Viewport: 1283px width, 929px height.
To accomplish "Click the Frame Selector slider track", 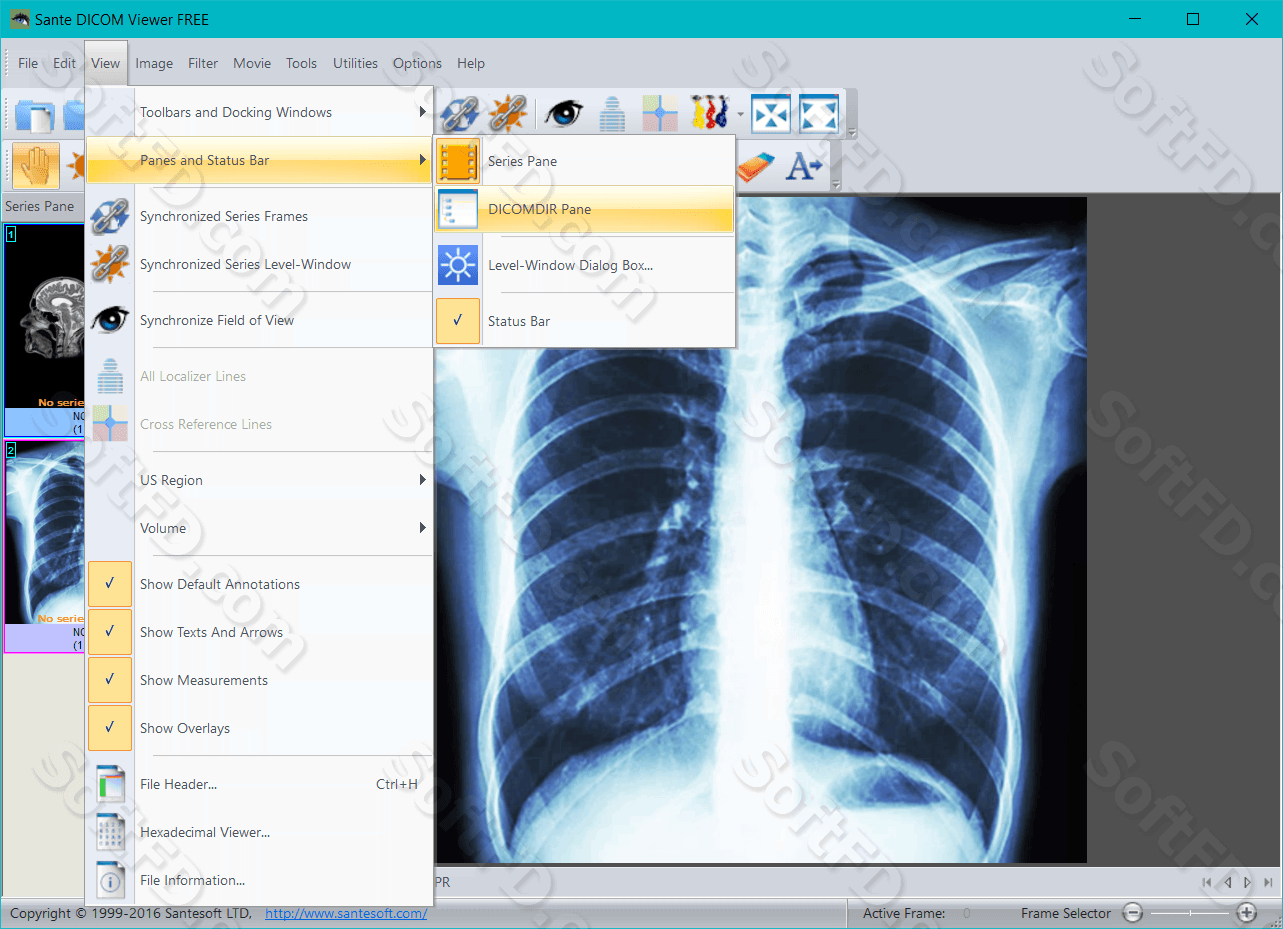I will pyautogui.click(x=1189, y=913).
